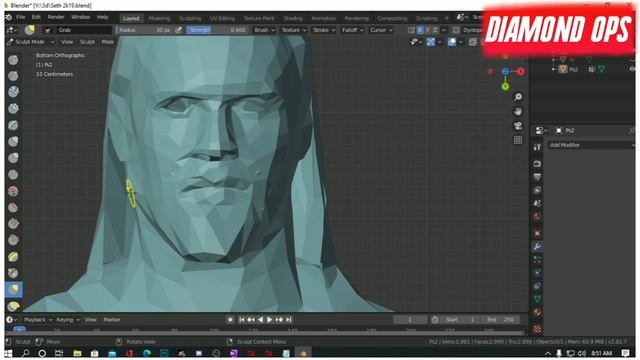The width and height of the screenshot is (640, 360).
Task: Switch to the UV Editing workspace tab
Action: (x=222, y=18)
